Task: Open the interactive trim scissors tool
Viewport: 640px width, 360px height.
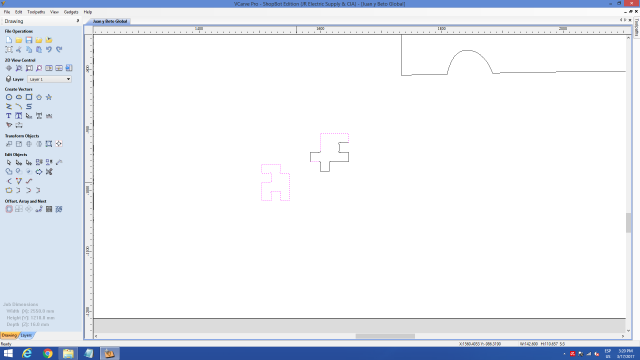Action: tap(49, 172)
